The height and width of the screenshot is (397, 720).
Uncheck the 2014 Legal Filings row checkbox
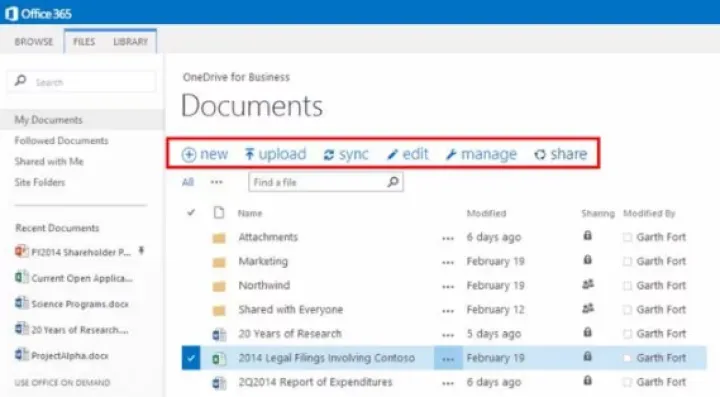(191, 358)
